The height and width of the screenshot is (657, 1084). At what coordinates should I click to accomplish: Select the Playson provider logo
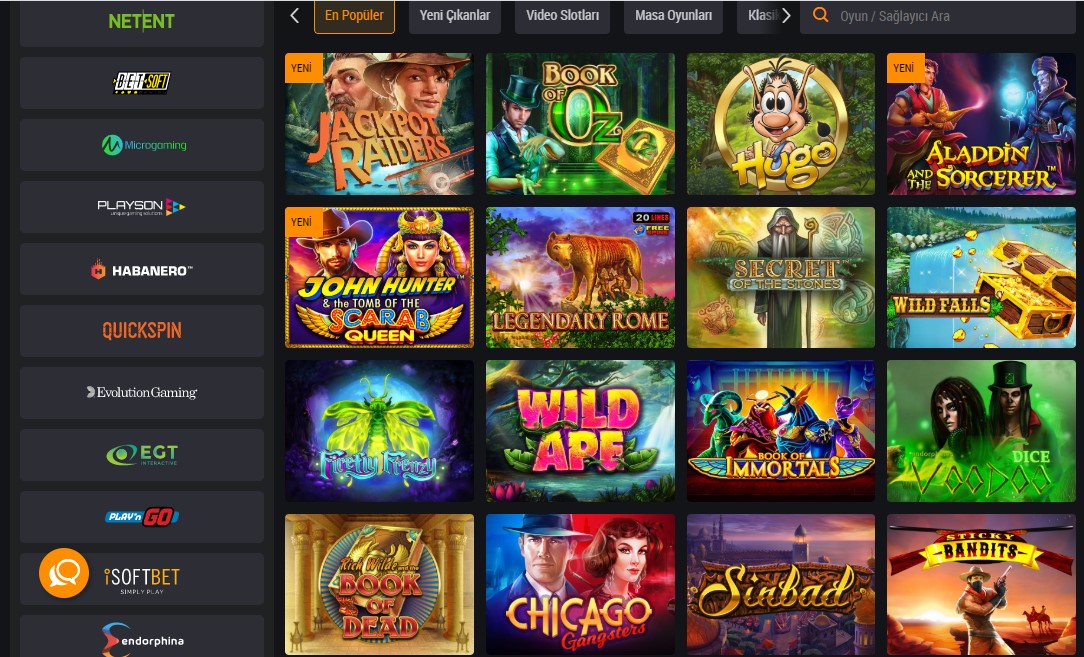142,207
